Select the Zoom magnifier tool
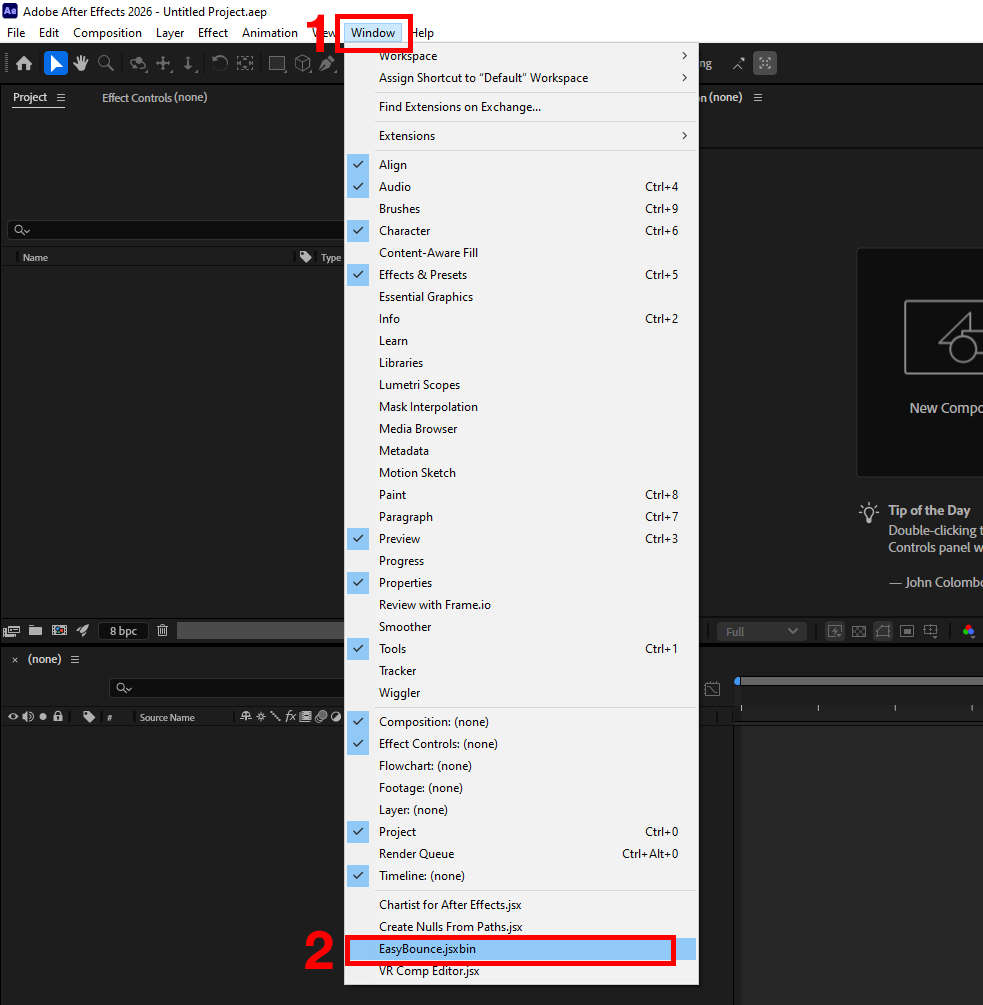The width and height of the screenshot is (983, 1005). [x=106, y=63]
